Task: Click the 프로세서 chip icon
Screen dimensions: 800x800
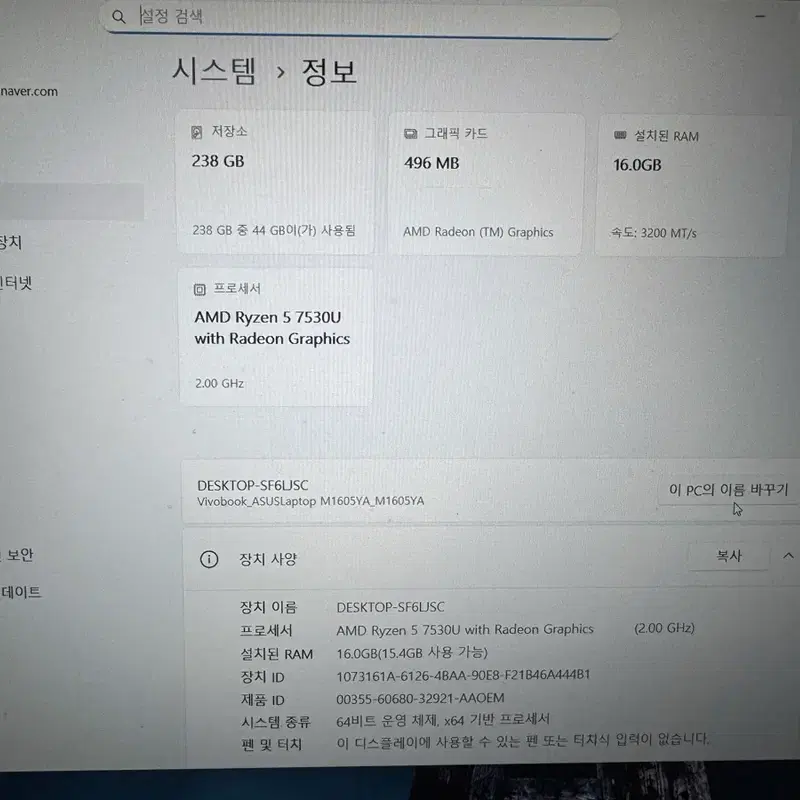Action: 199,290
